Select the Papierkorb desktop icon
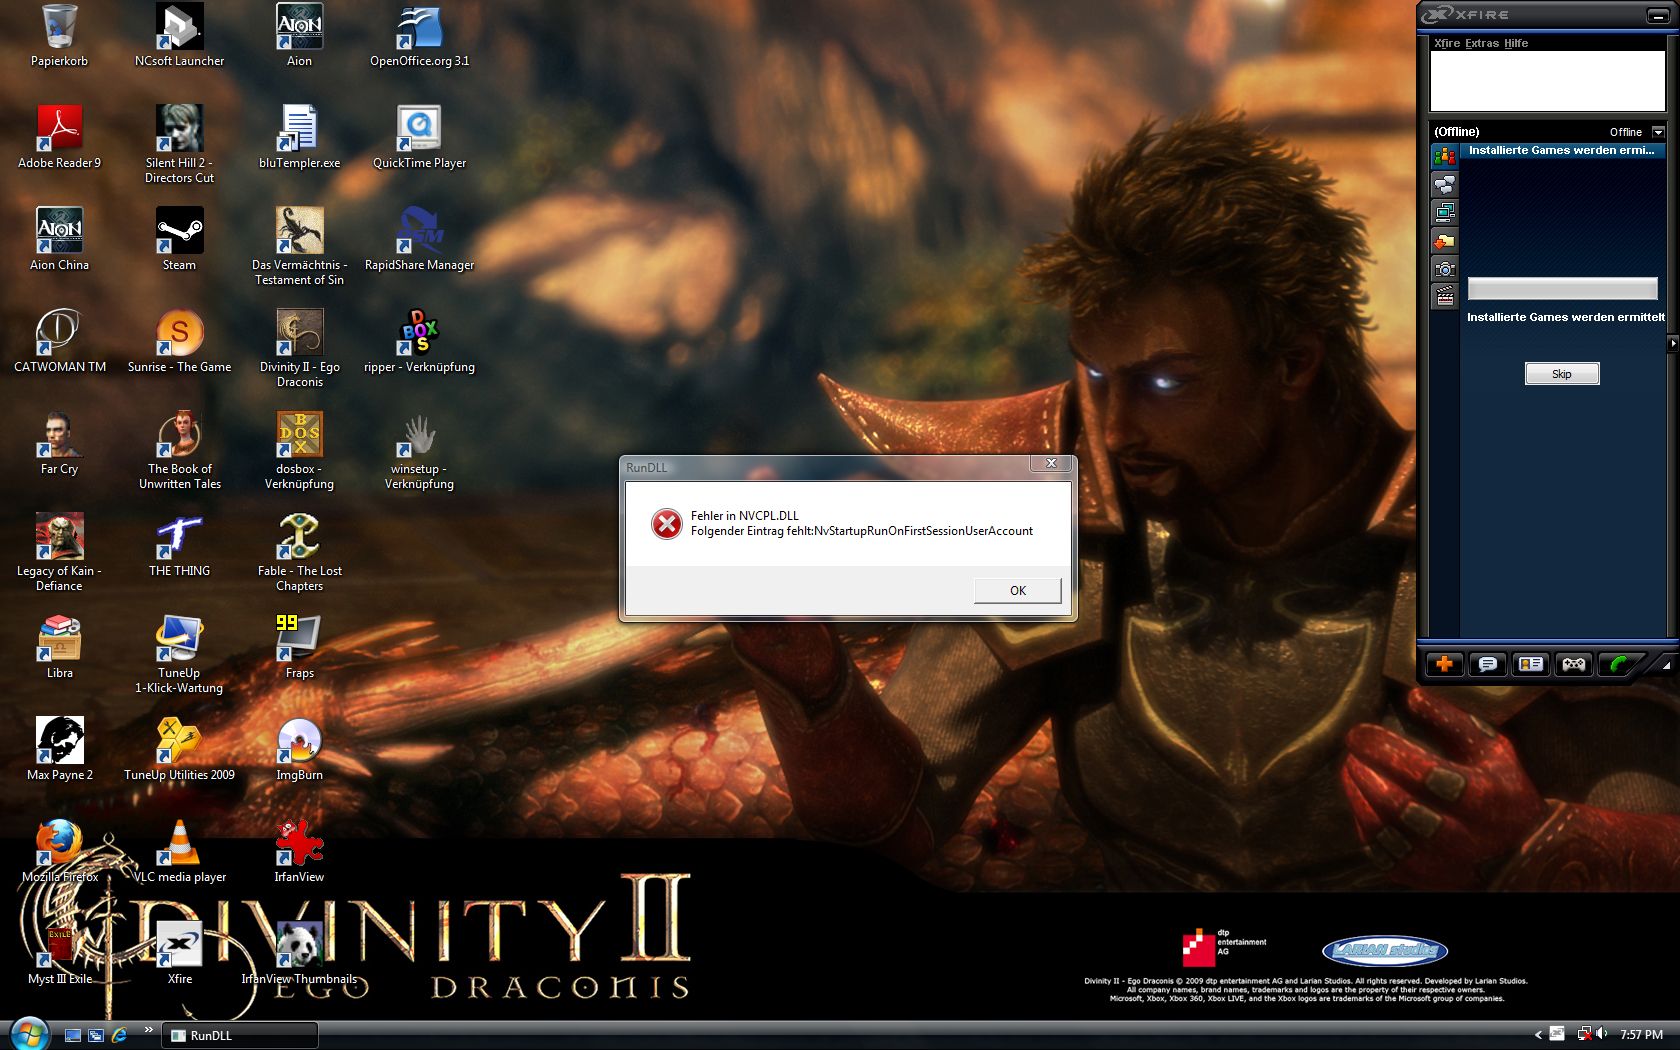This screenshot has height=1050, width=1680. point(59,36)
